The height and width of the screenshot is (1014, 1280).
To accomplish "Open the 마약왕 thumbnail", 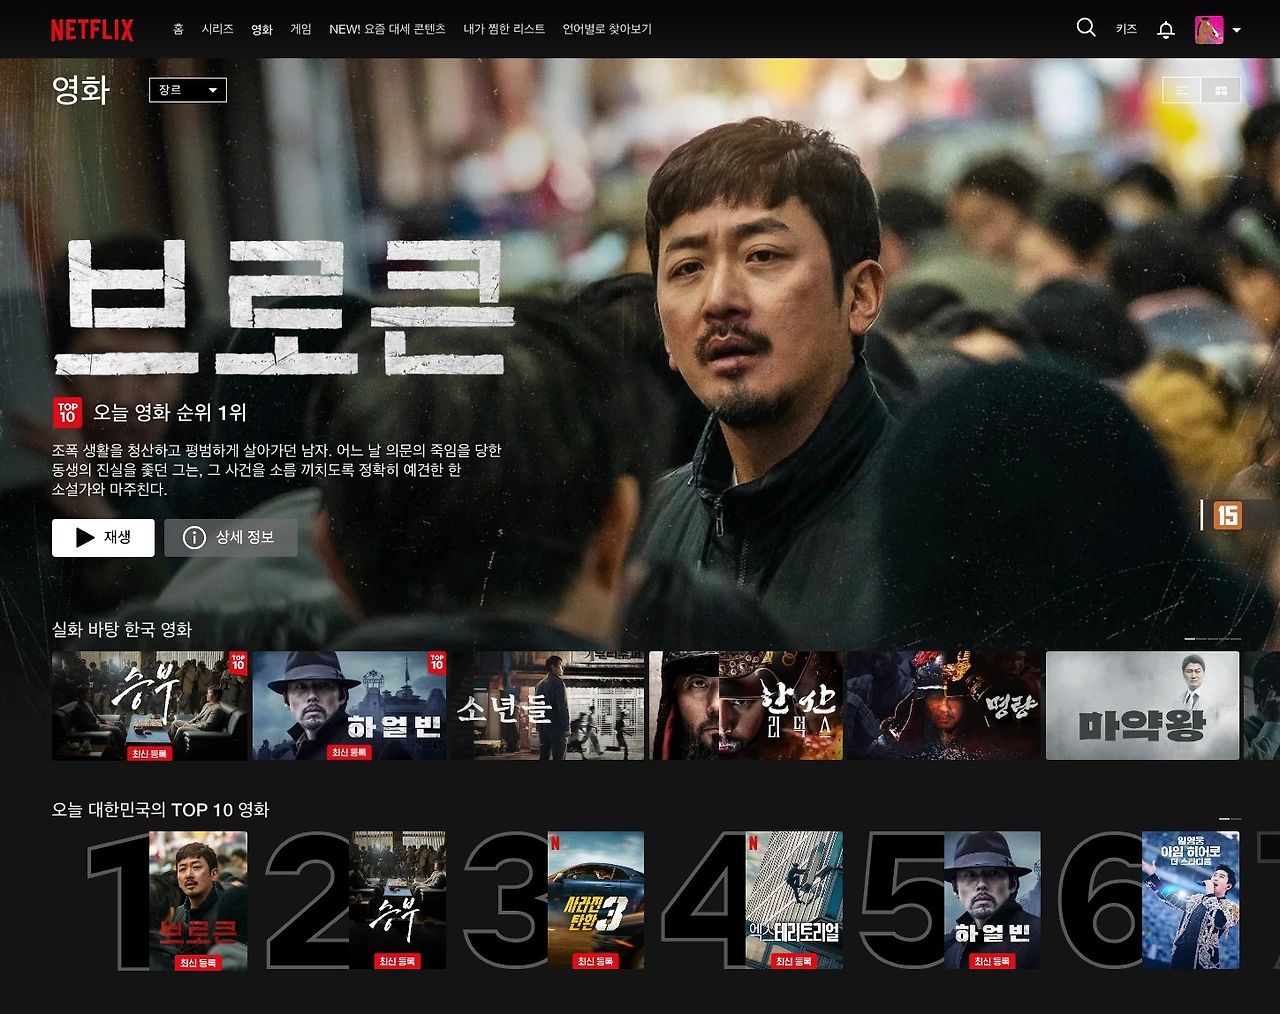I will pyautogui.click(x=1142, y=706).
